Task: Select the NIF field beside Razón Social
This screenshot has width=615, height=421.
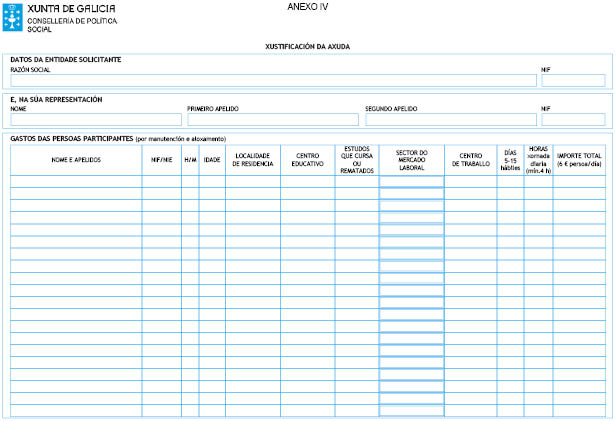Action: [x=572, y=81]
